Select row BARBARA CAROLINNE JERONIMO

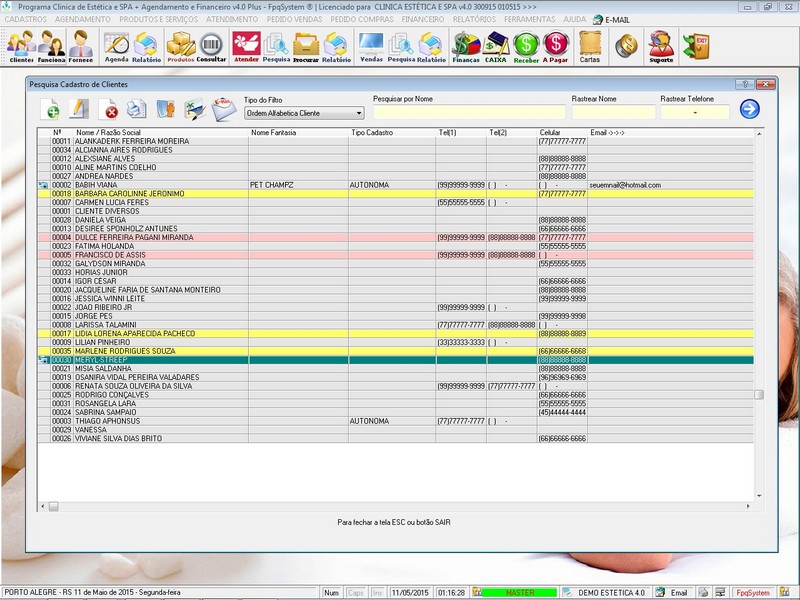[396, 194]
